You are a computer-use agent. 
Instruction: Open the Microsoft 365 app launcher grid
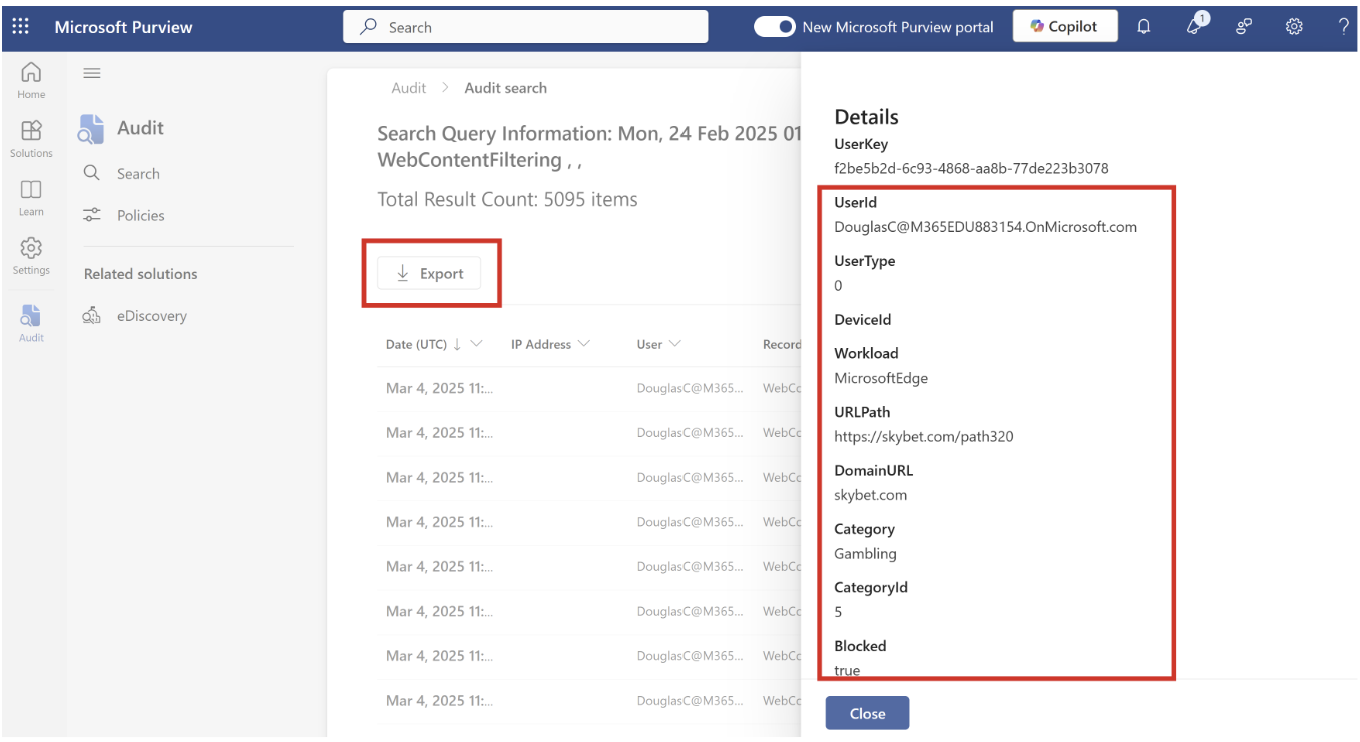[20, 26]
